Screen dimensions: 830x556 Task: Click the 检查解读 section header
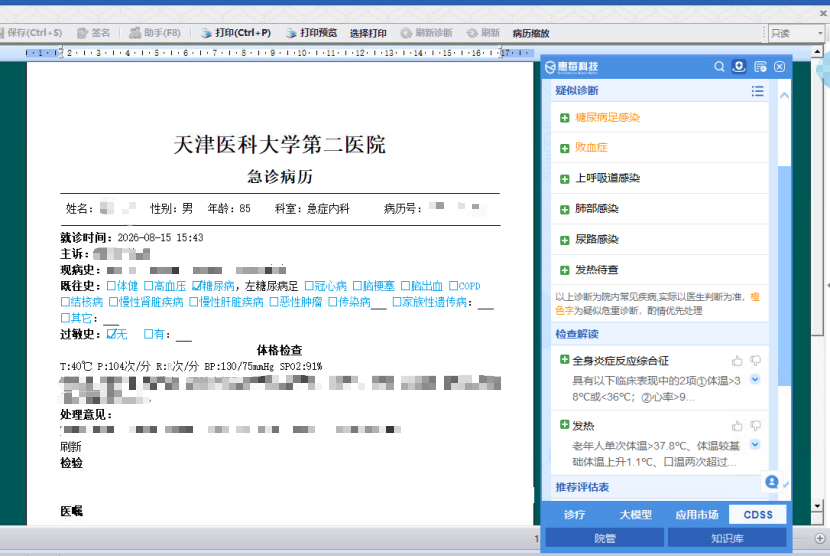tap(576, 334)
